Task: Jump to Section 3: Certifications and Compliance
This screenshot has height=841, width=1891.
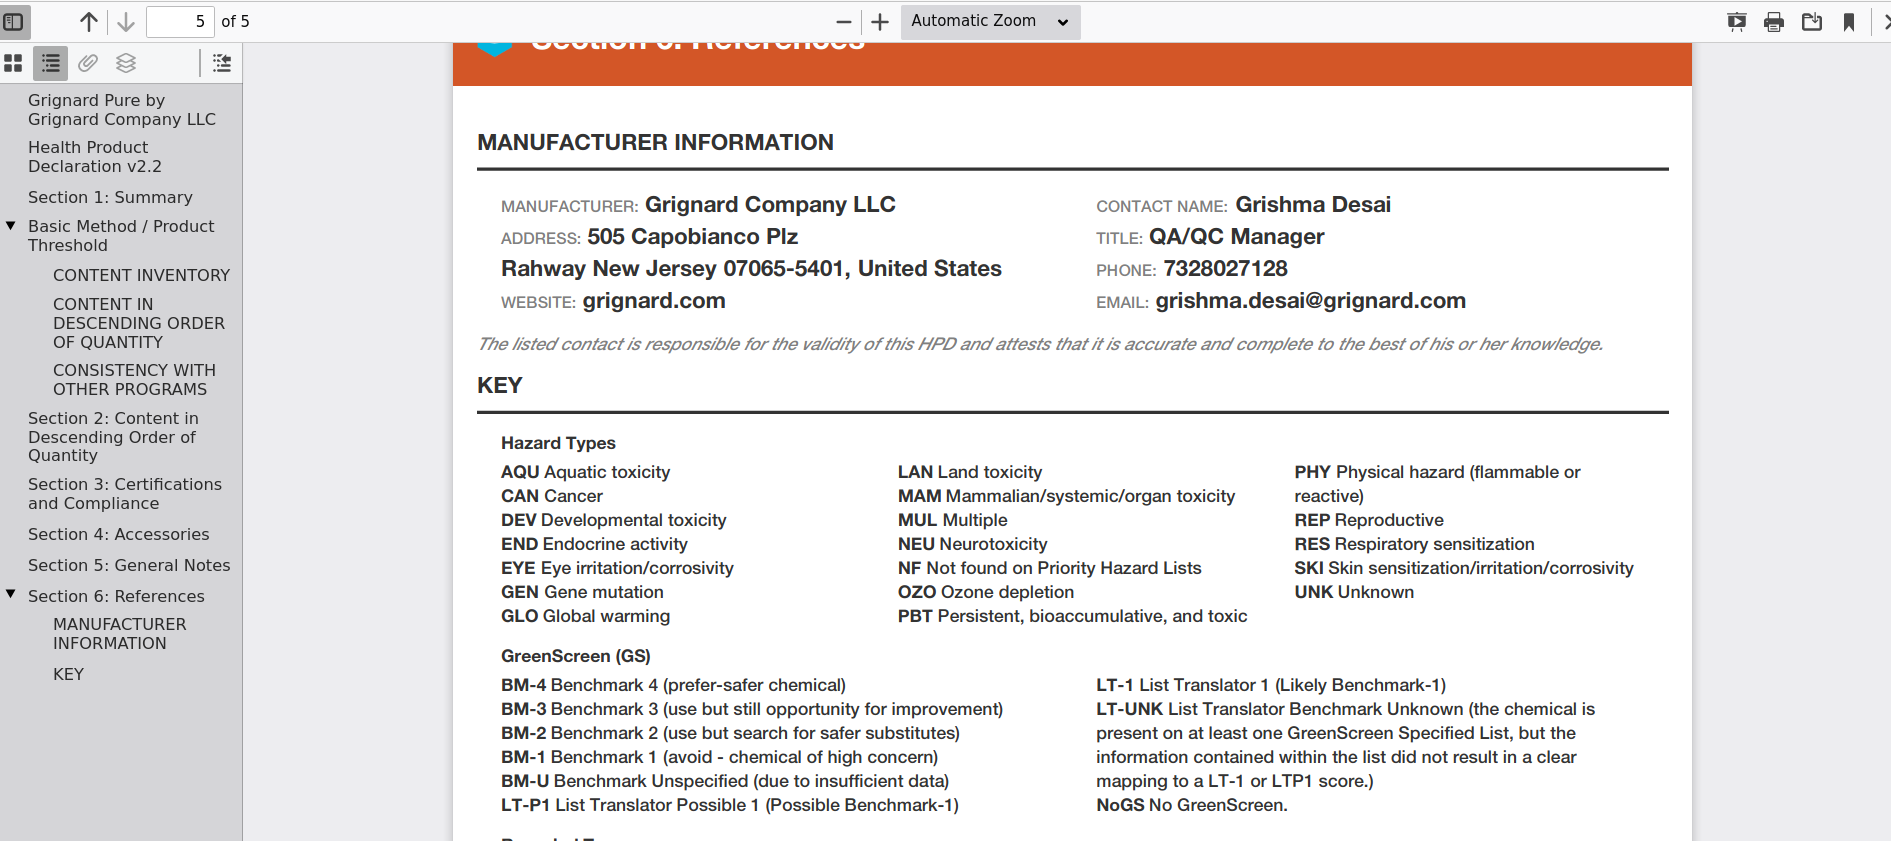Action: 125,494
